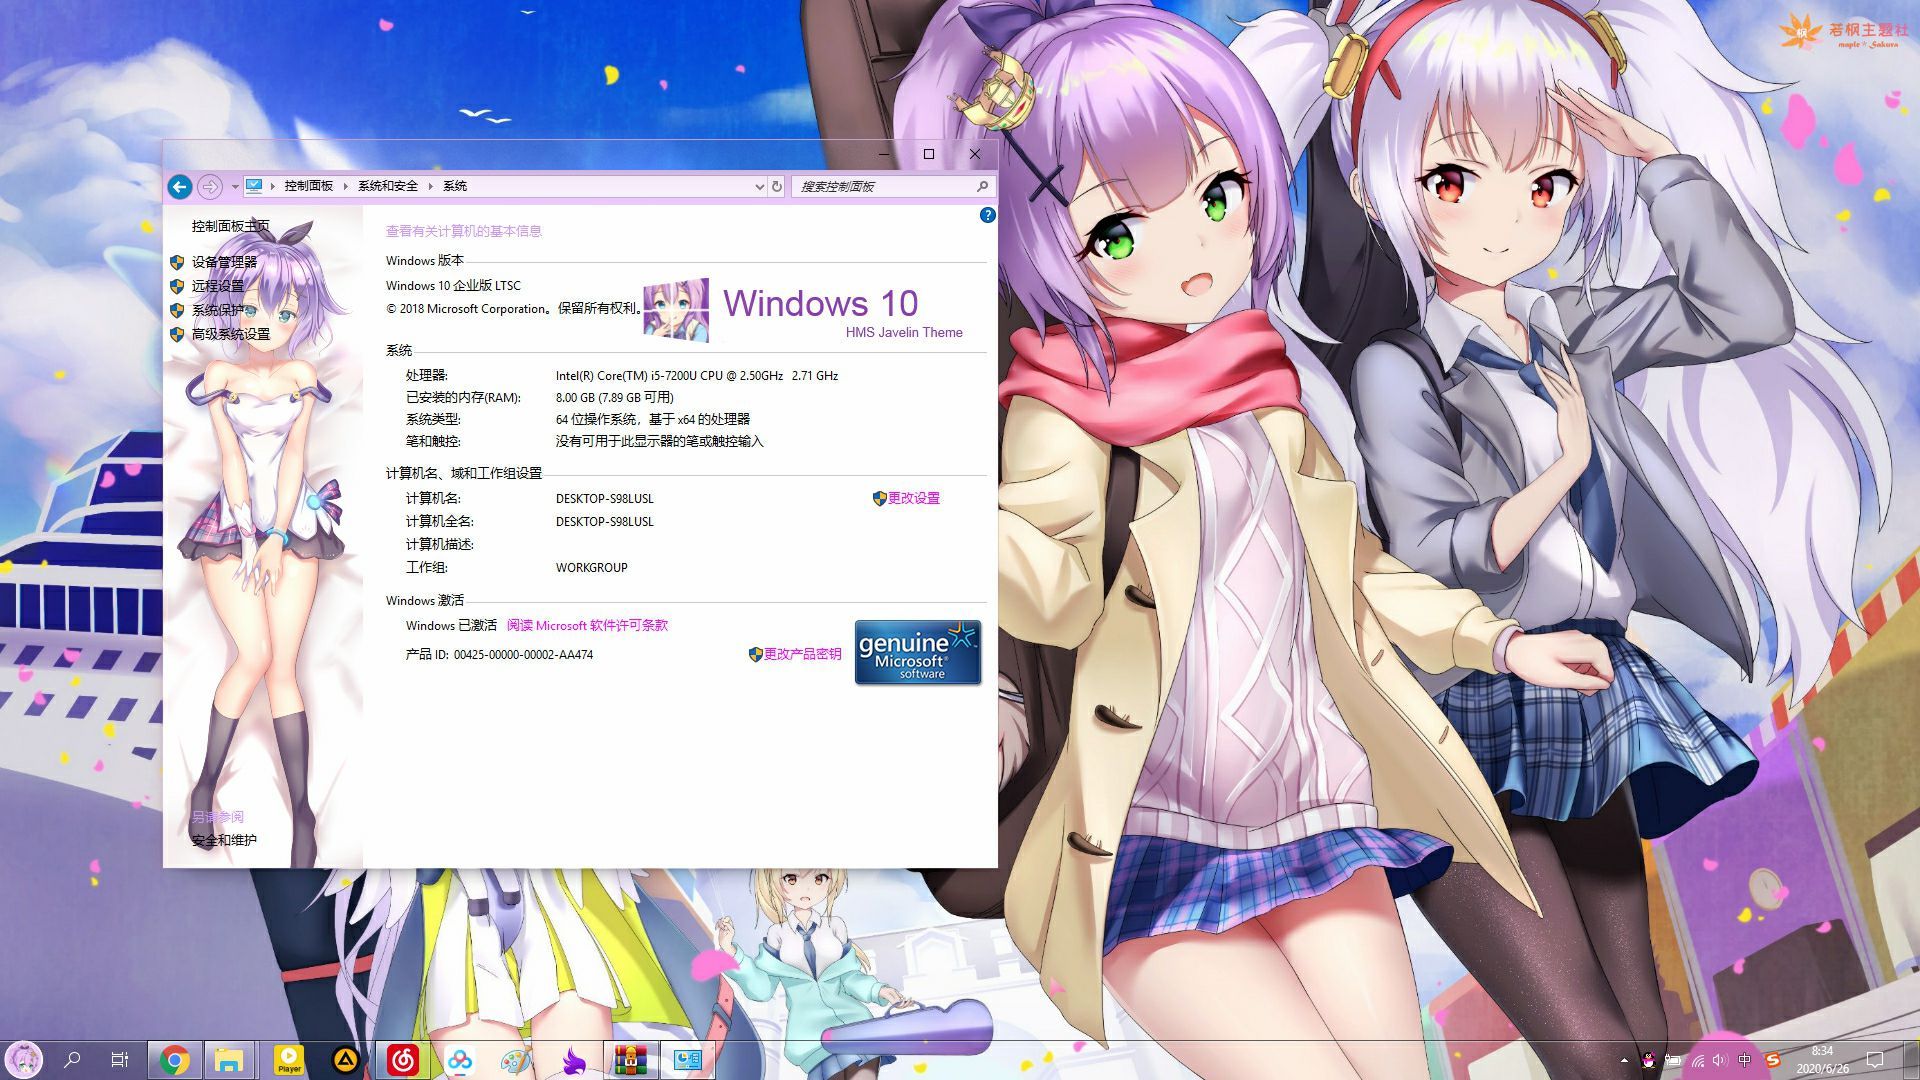The height and width of the screenshot is (1080, 1920).
Task: Open 设备管理器 from the sidebar
Action: click(224, 262)
